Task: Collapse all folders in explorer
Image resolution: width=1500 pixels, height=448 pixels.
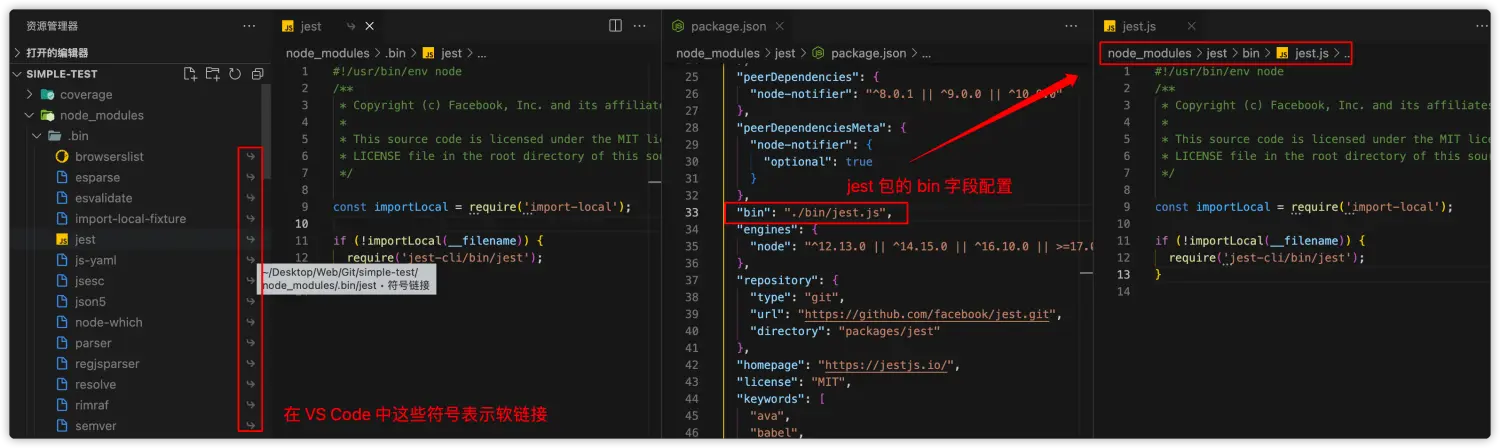Action: (x=257, y=74)
